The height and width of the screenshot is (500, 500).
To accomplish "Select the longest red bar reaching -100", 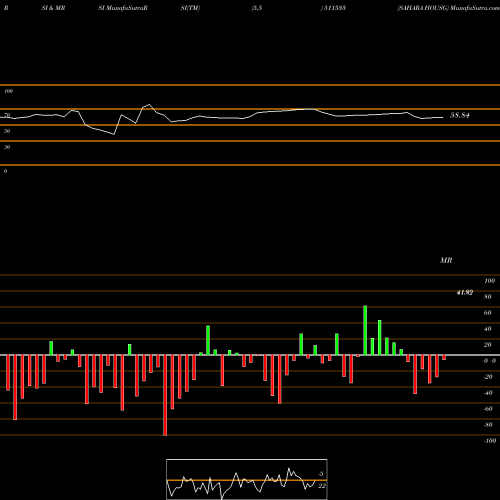I will click(165, 395).
